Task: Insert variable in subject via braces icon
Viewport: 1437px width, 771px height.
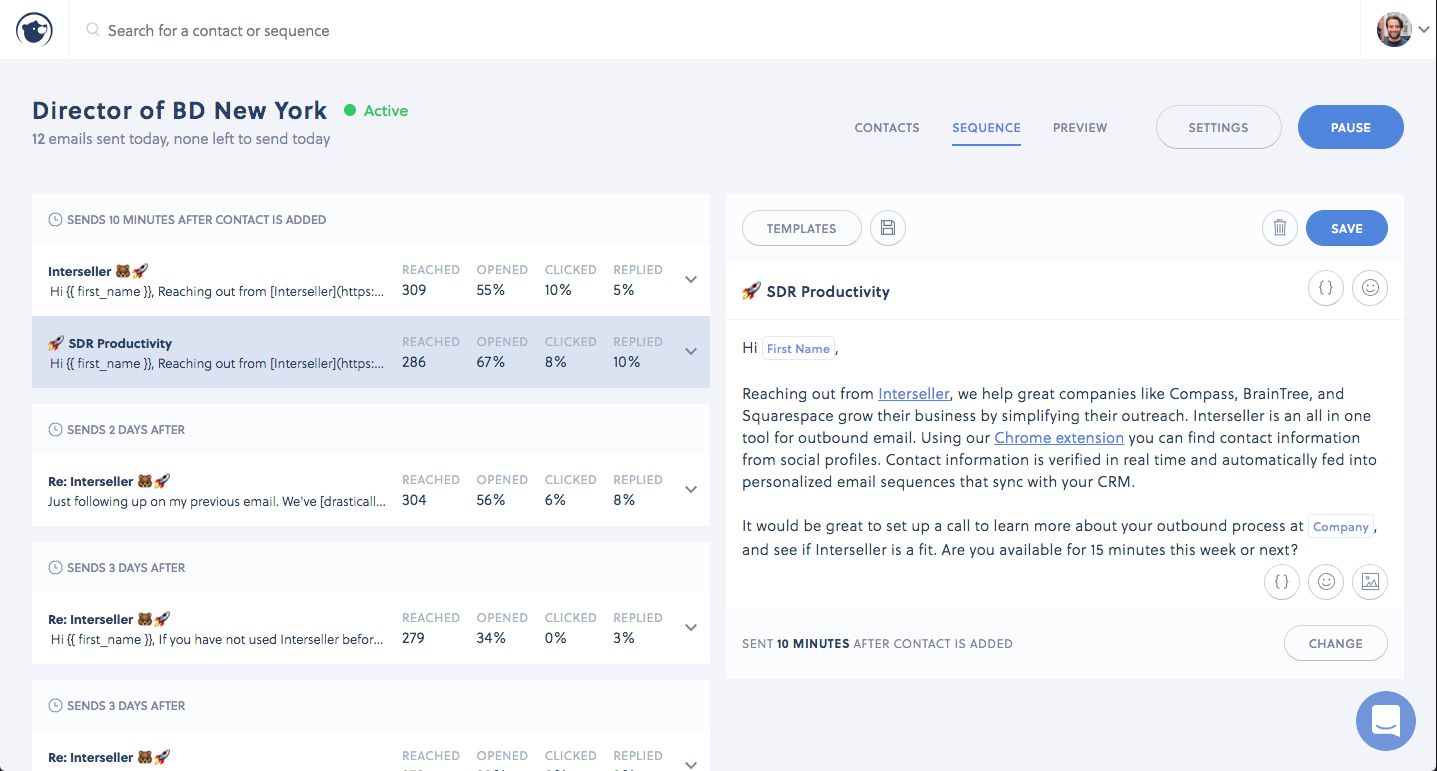Action: [x=1326, y=288]
